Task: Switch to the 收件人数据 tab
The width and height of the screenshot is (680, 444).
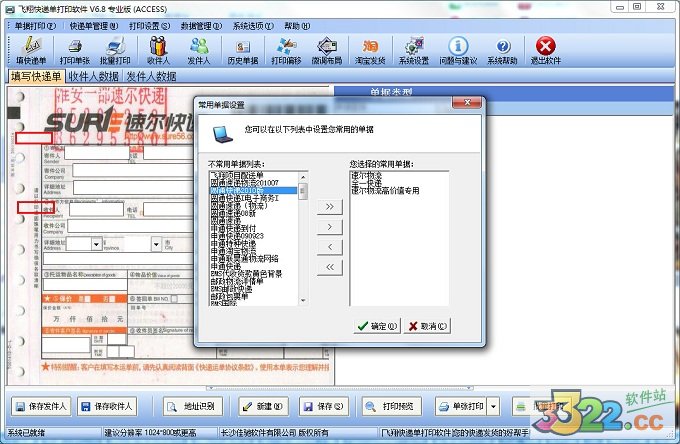Action: (94, 76)
